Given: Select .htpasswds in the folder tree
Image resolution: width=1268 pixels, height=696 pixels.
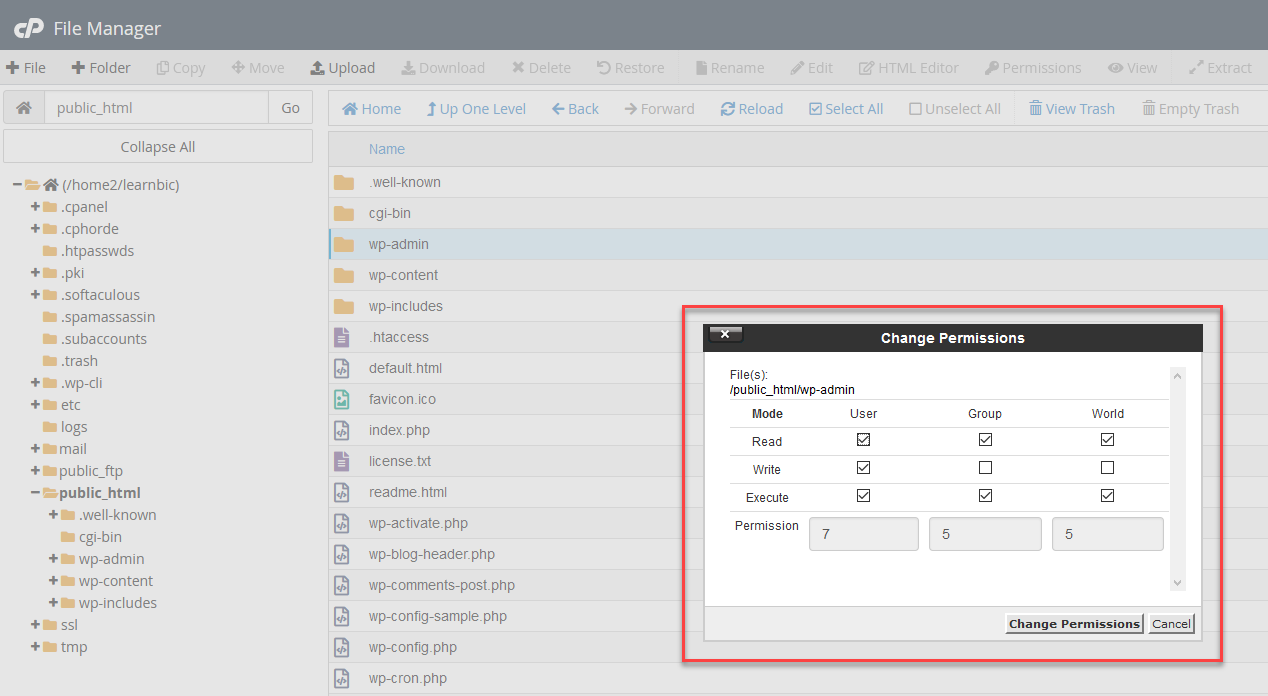Looking at the screenshot, I should click(97, 251).
